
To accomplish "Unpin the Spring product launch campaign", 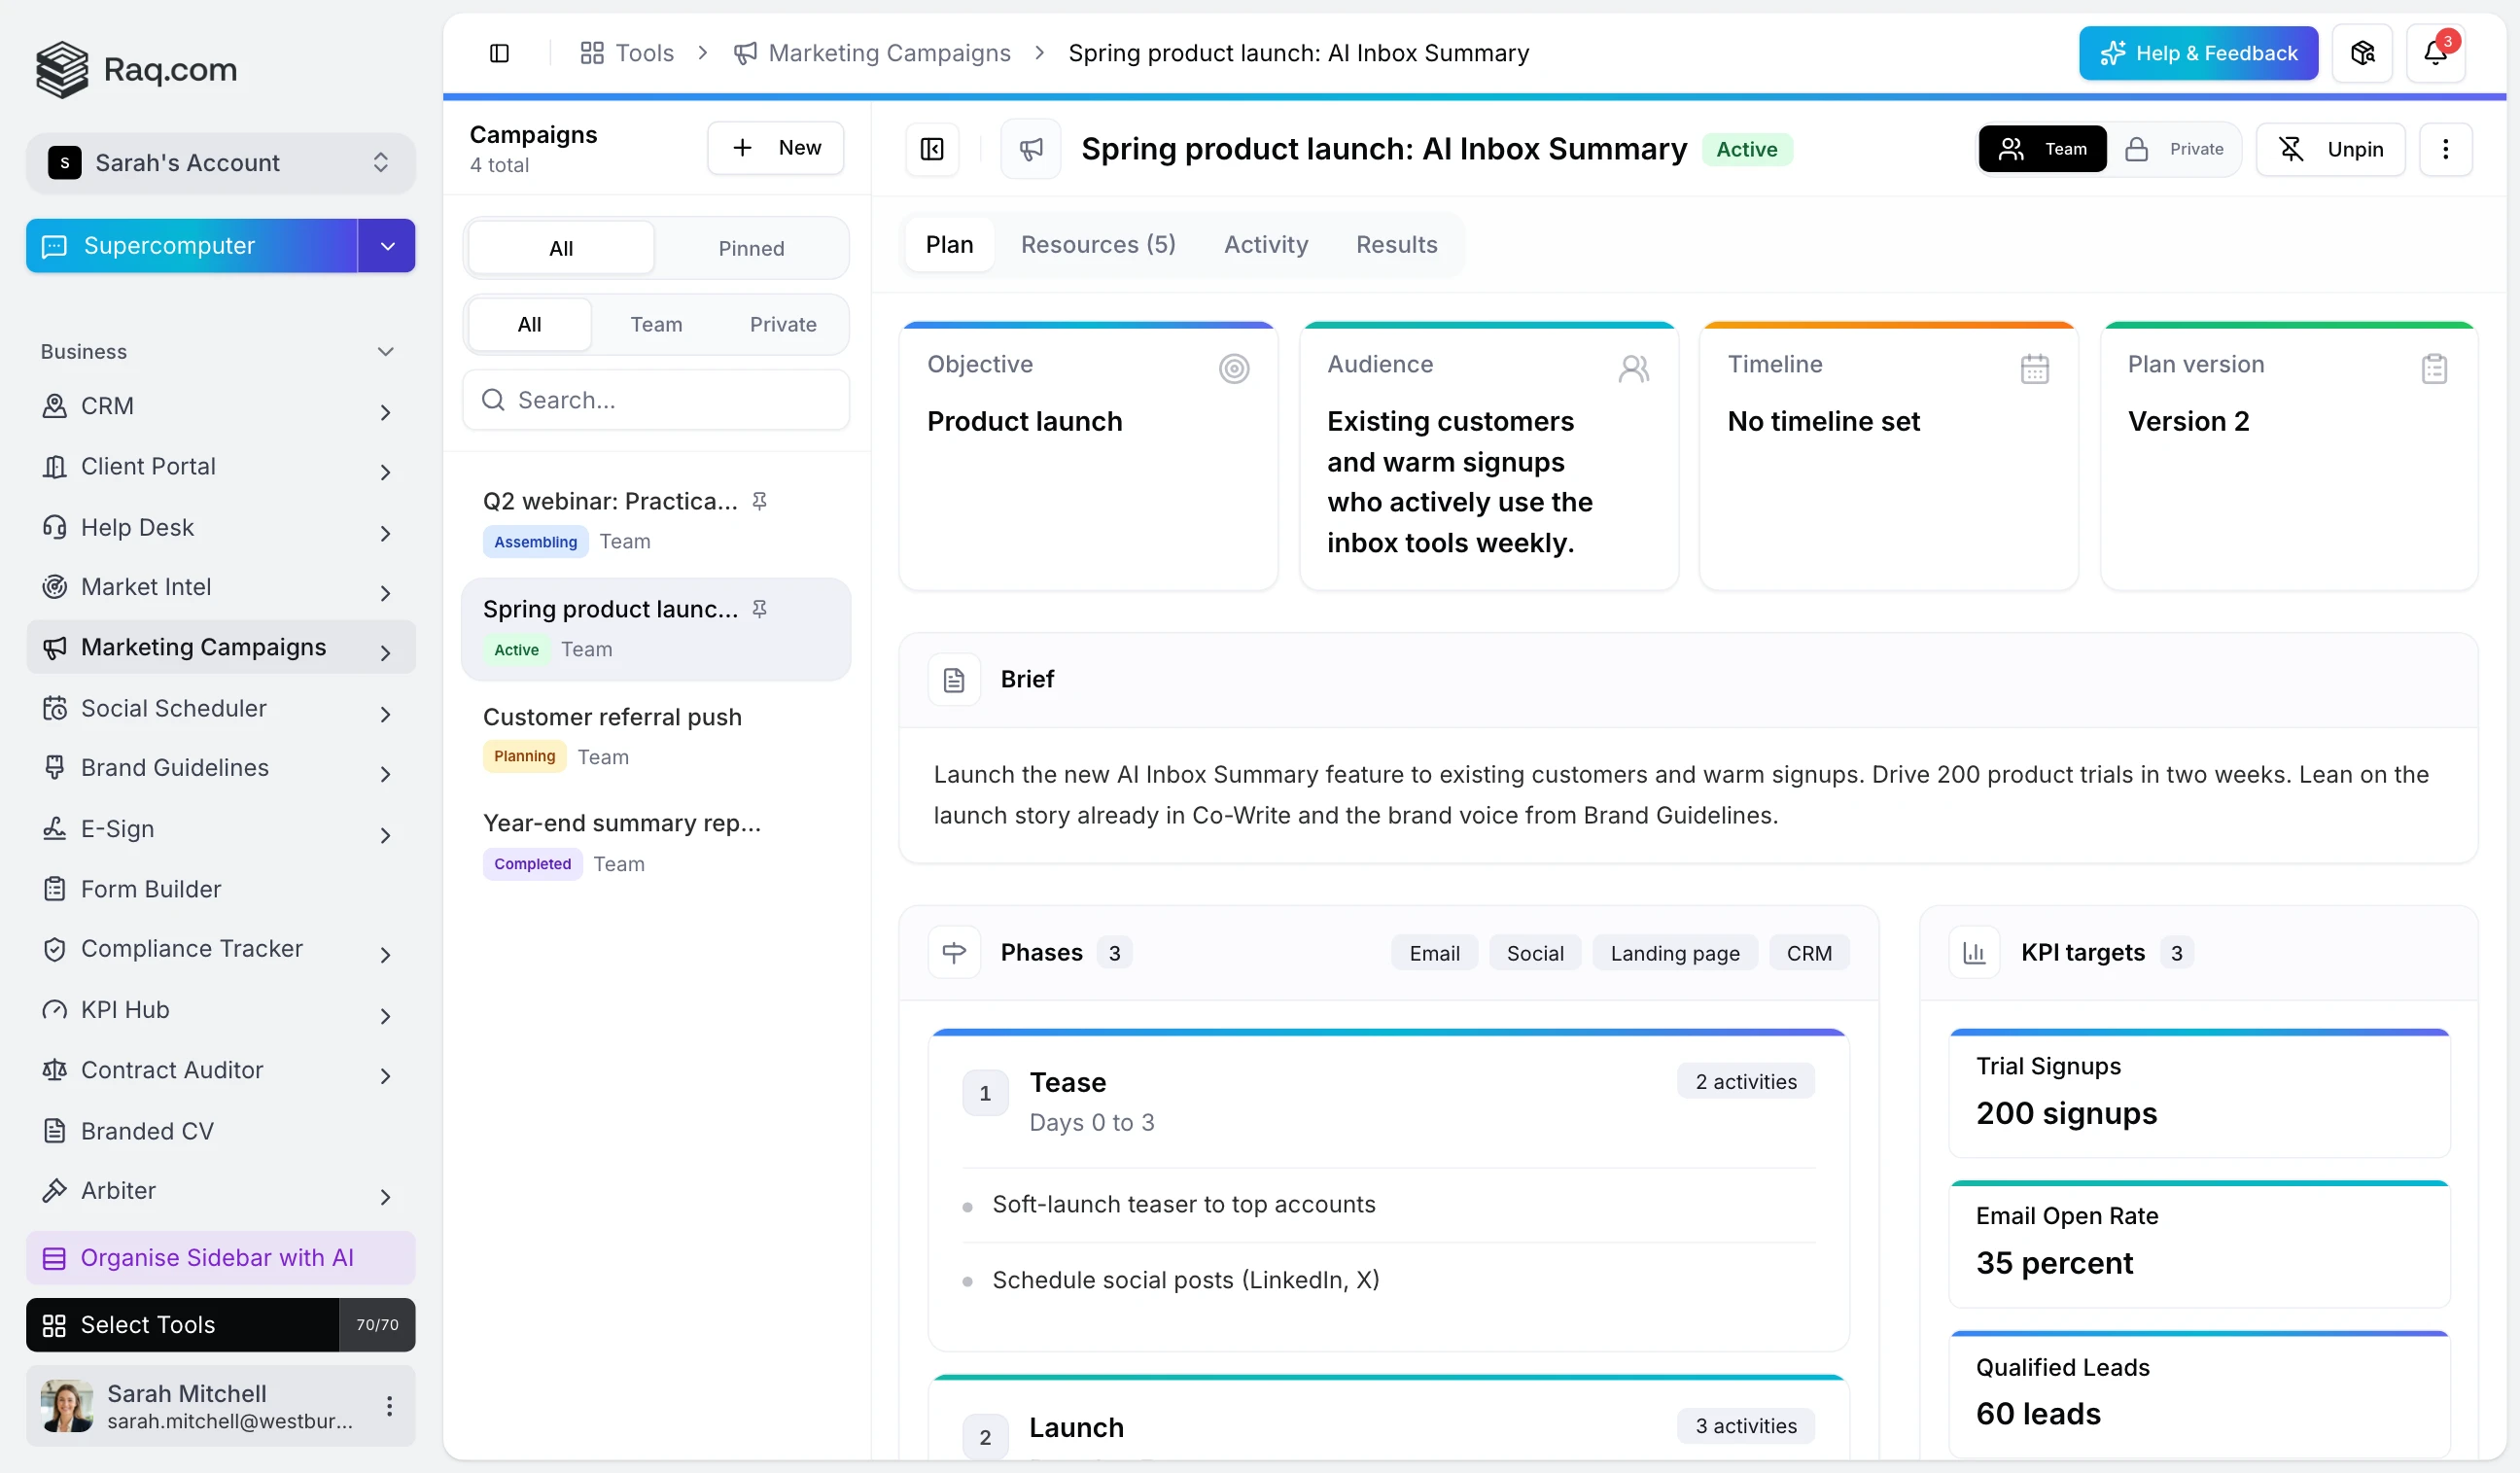I will pyautogui.click(x=2330, y=149).
